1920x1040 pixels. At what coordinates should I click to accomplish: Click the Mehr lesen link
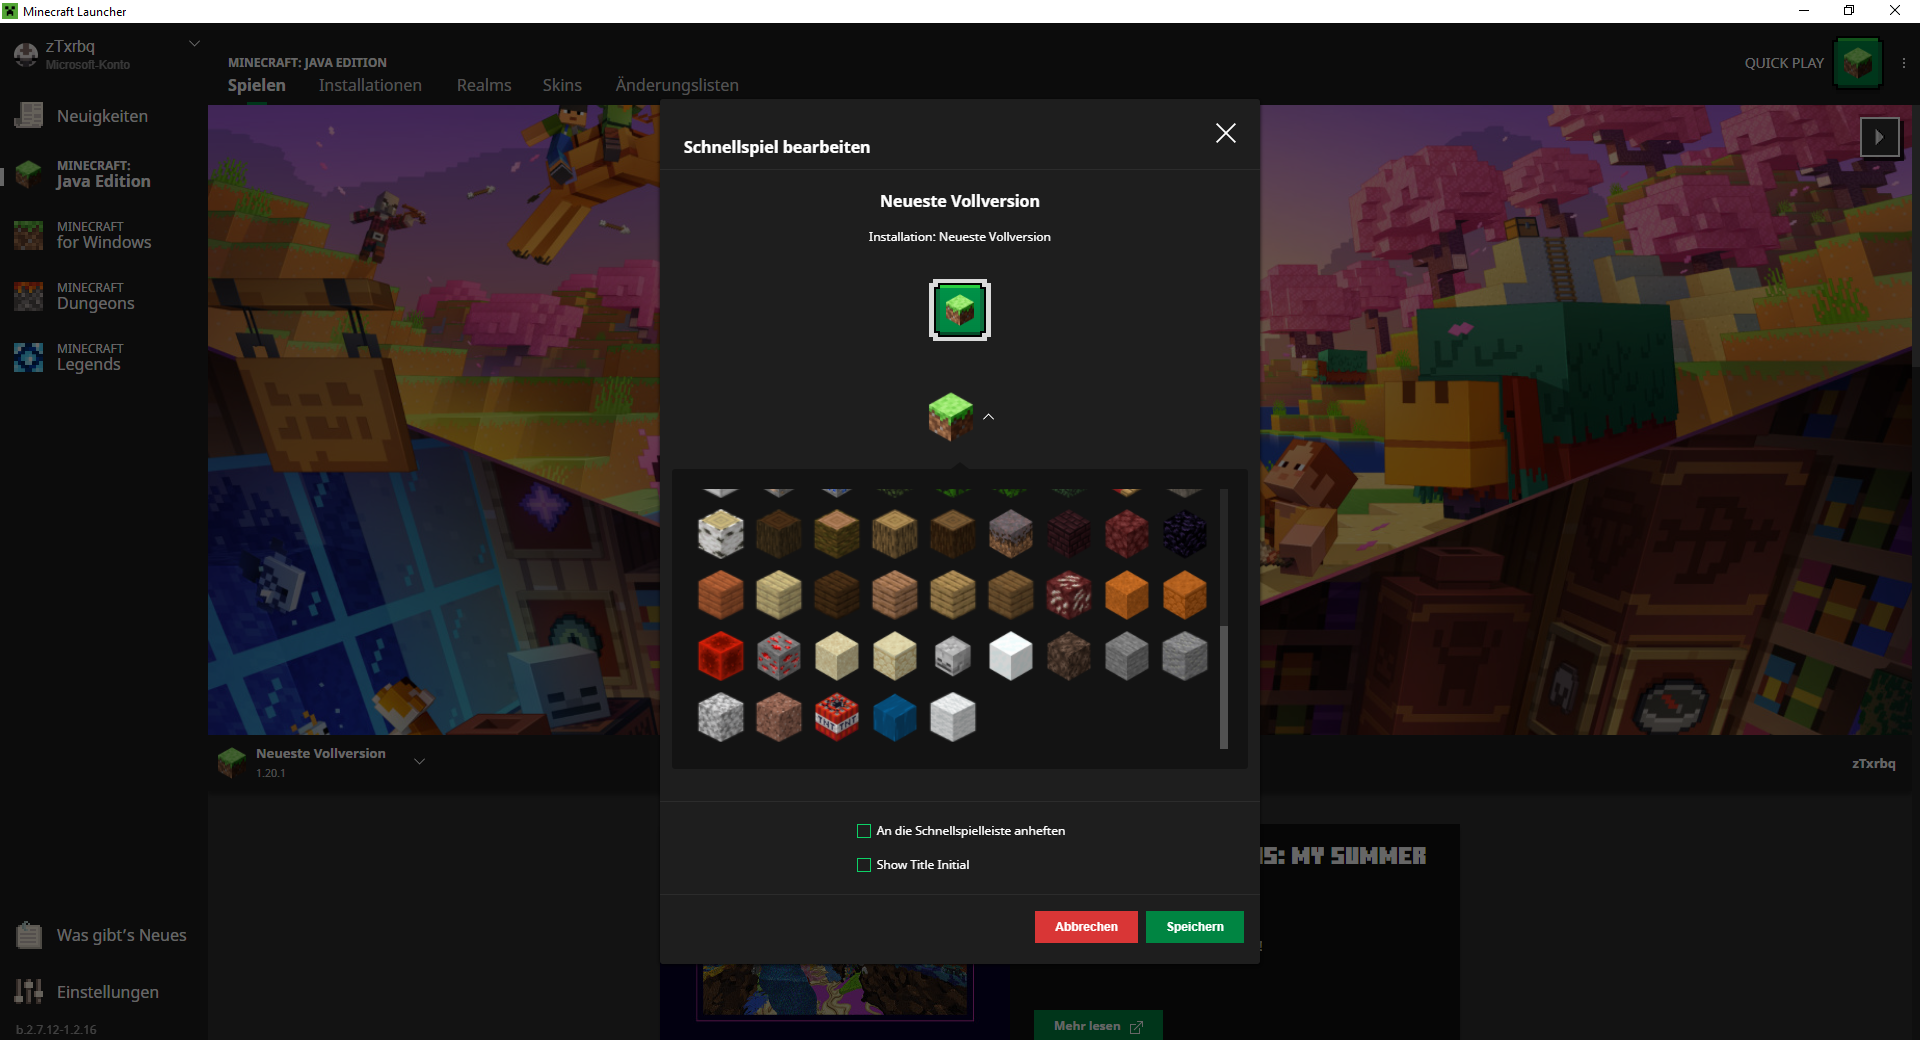tap(1098, 1026)
